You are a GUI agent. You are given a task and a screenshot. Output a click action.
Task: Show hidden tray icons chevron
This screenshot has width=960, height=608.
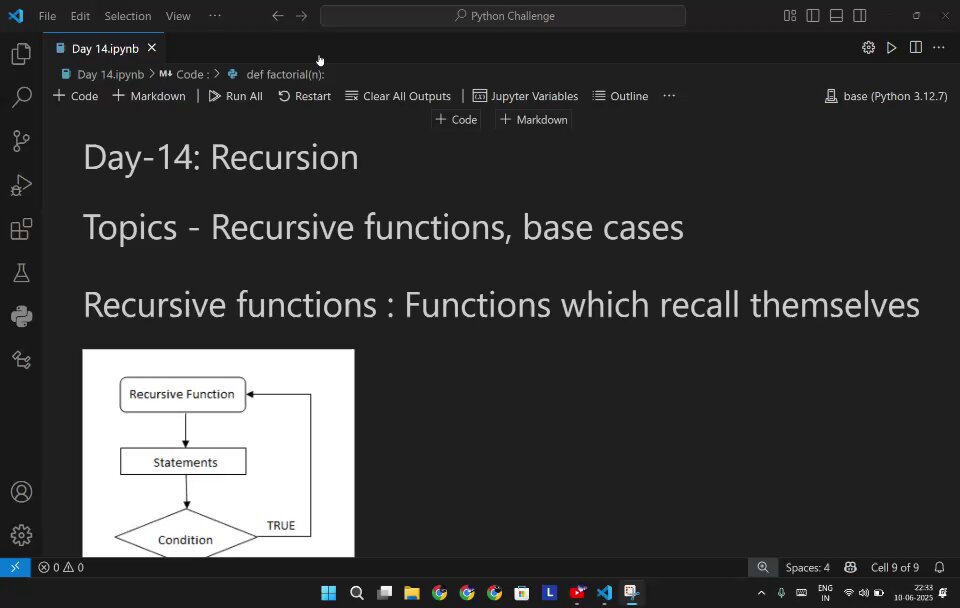click(761, 593)
